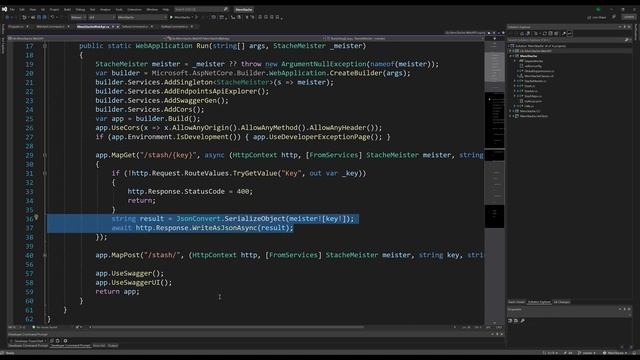
Task: Close the active MeisterStacheWebApi.cs tab
Action: [x=118, y=27]
